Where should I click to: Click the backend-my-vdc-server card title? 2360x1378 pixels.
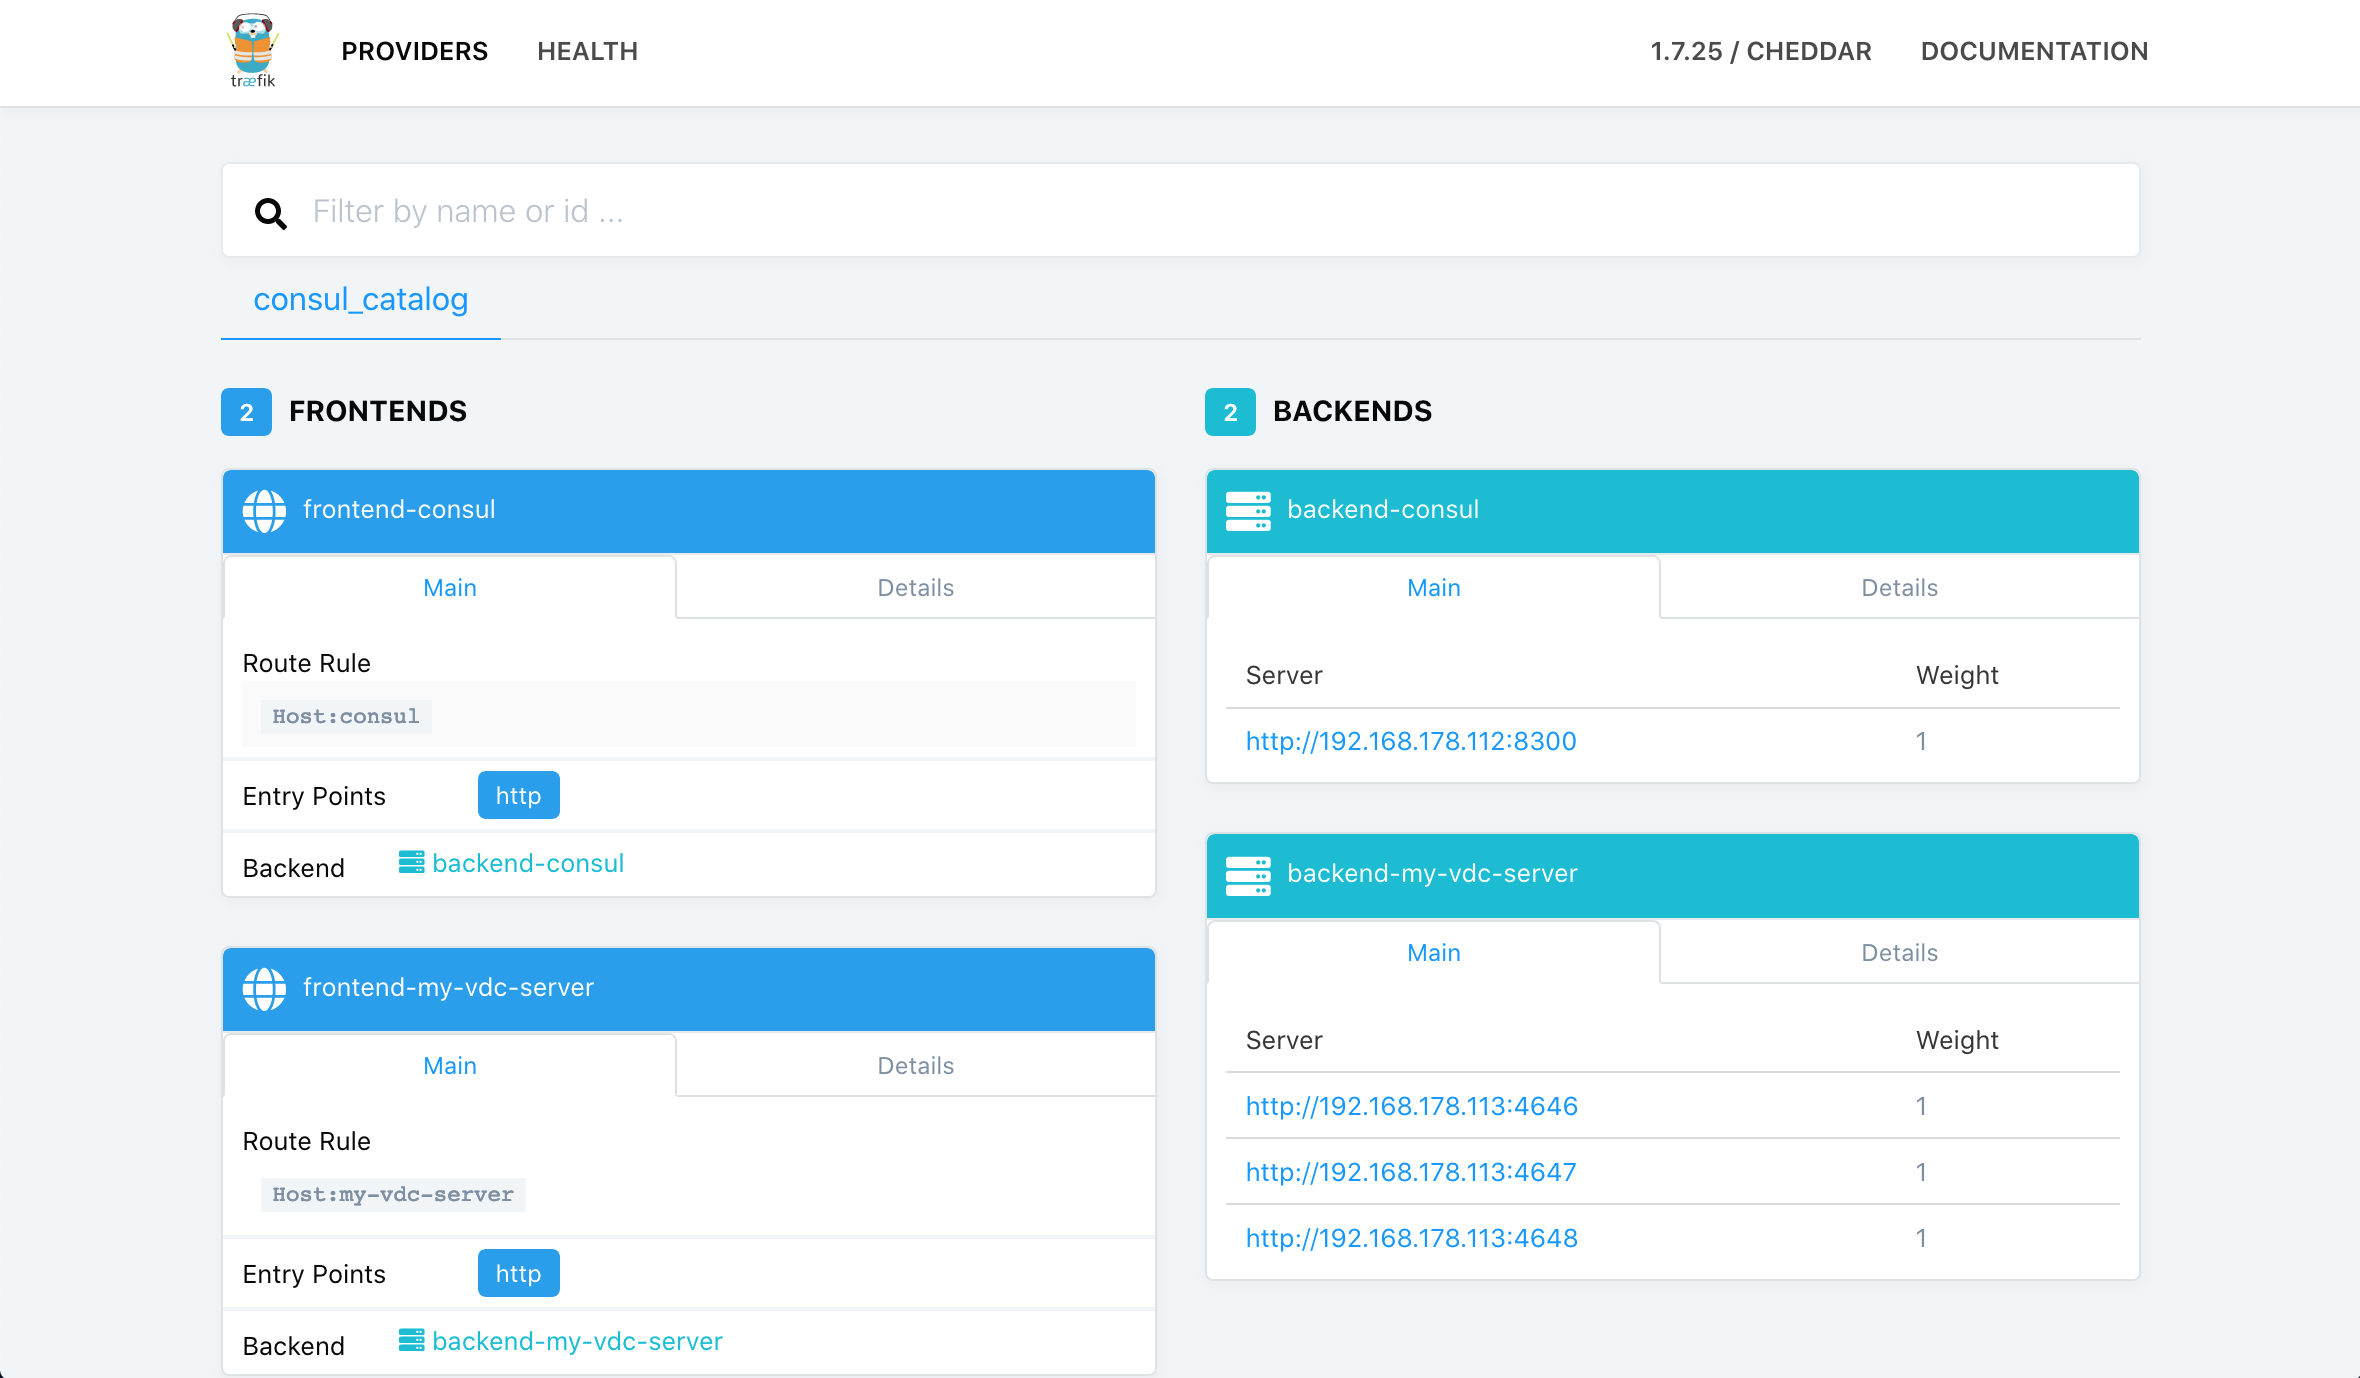(x=1432, y=873)
